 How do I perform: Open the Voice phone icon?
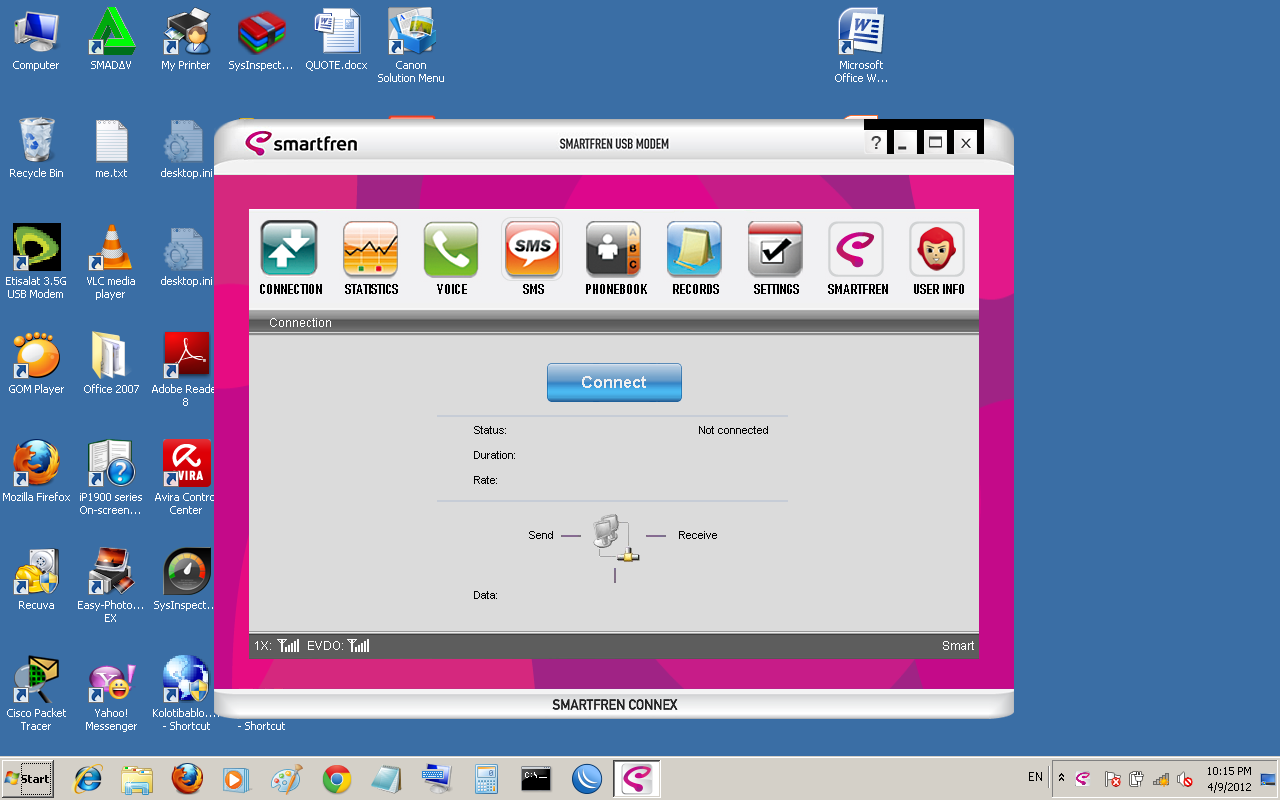452,249
